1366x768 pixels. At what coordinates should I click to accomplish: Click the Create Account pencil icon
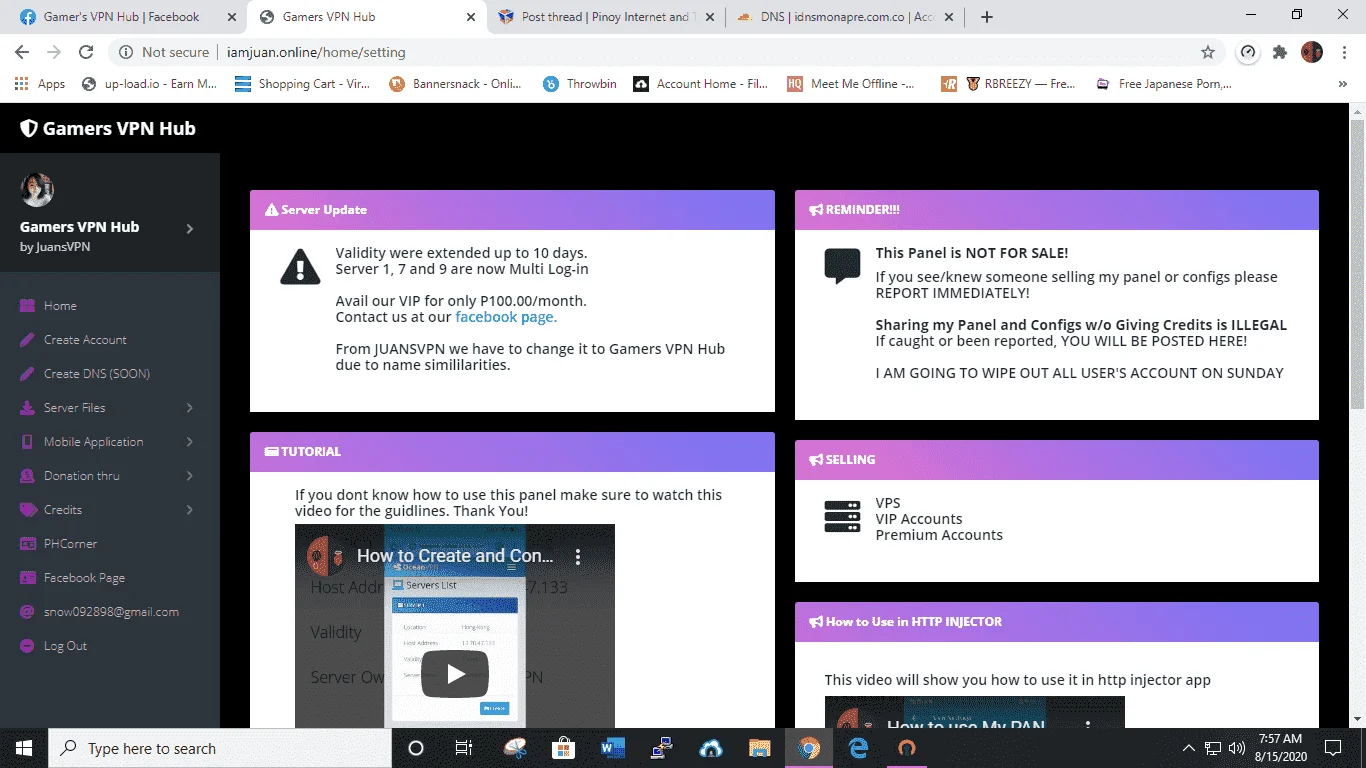27,340
